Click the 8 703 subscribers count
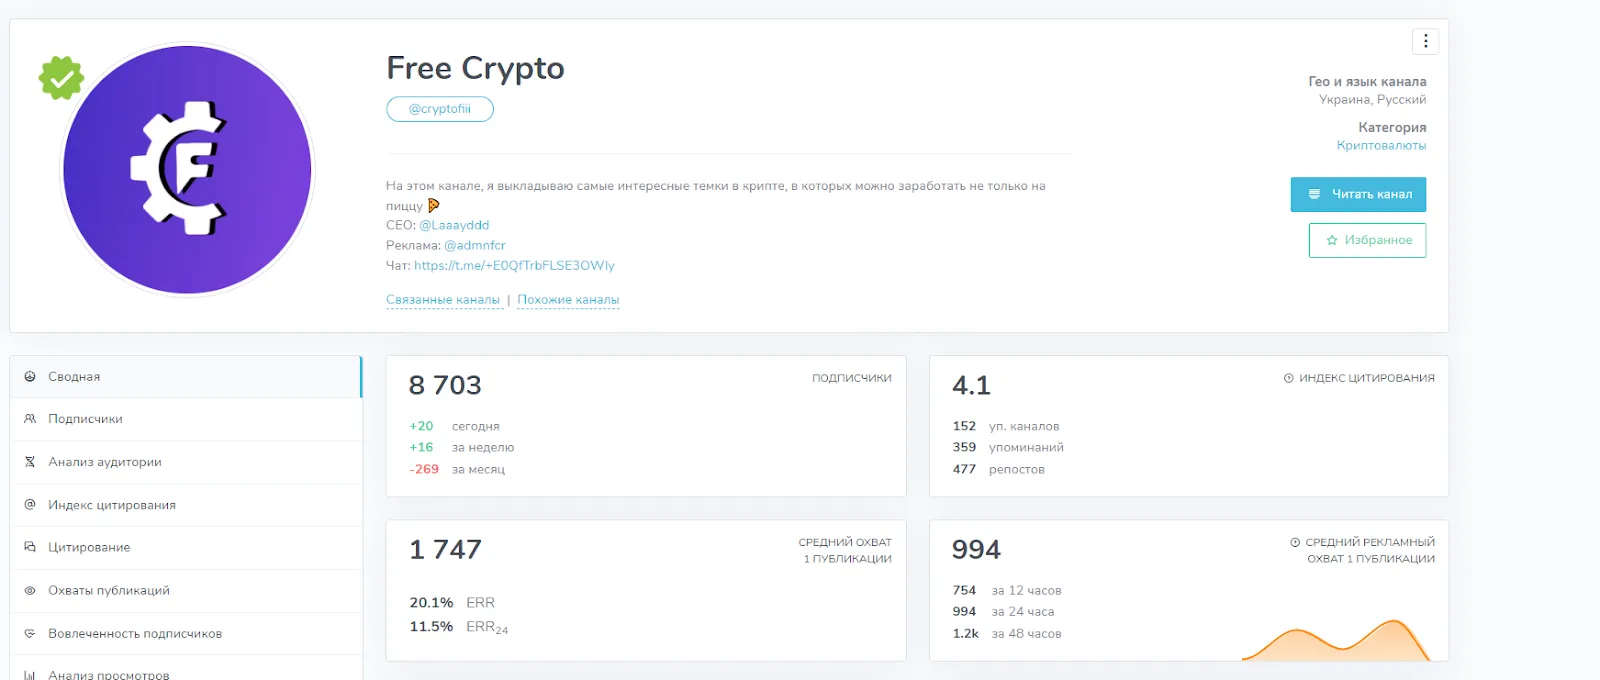This screenshot has height=680, width=1600. tap(445, 385)
